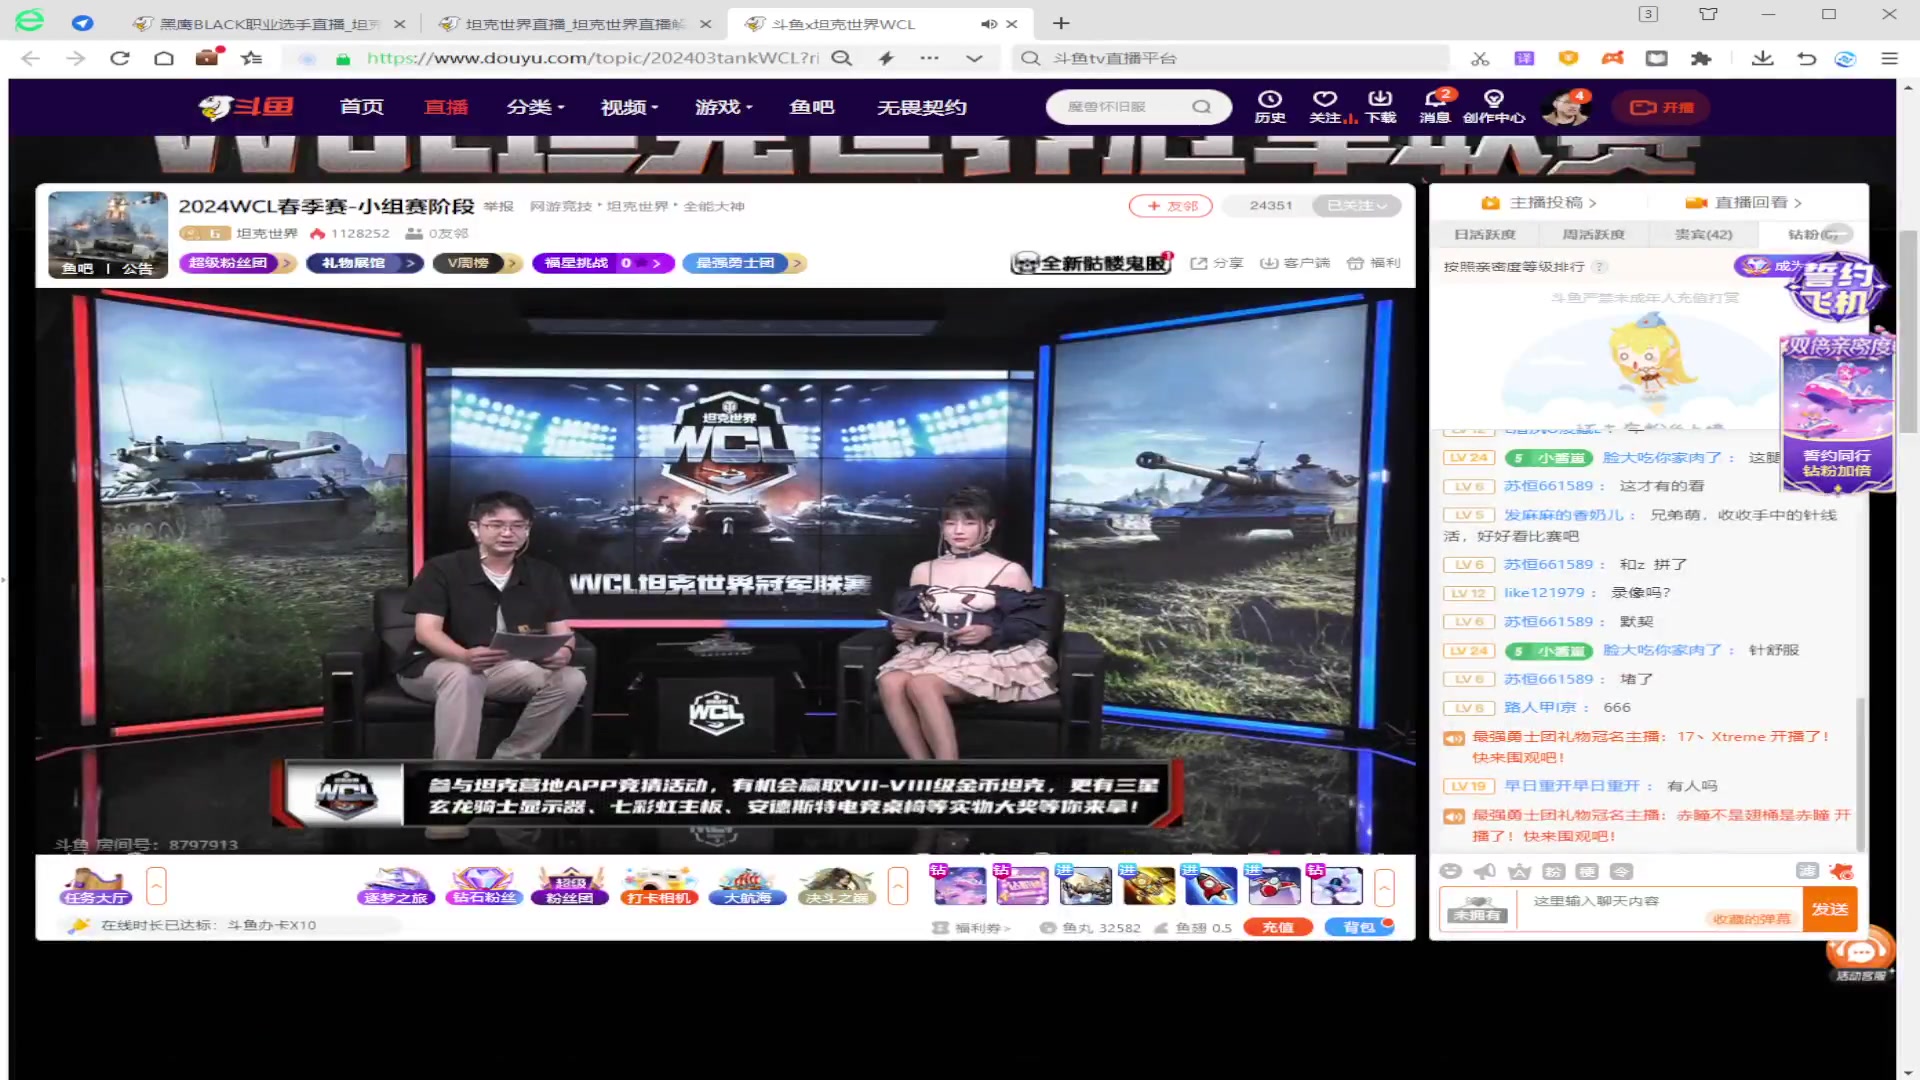This screenshot has height=1080, width=1920.
Task: Click the 开播 start streaming button
Action: click(x=1662, y=107)
